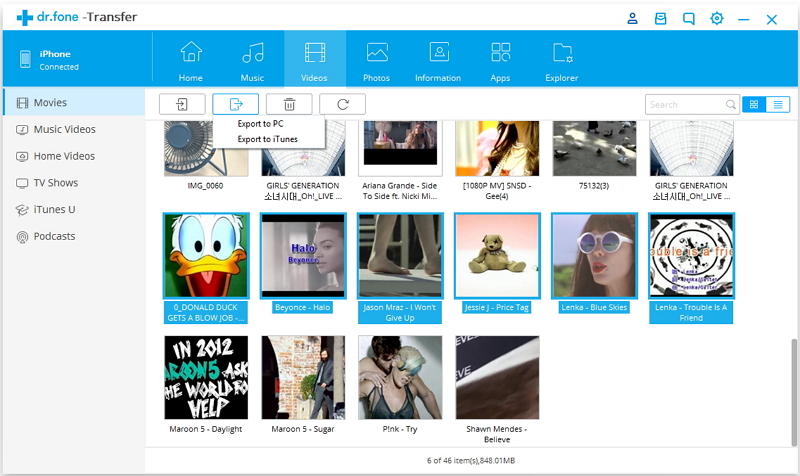Click the refresh icon

[342, 104]
